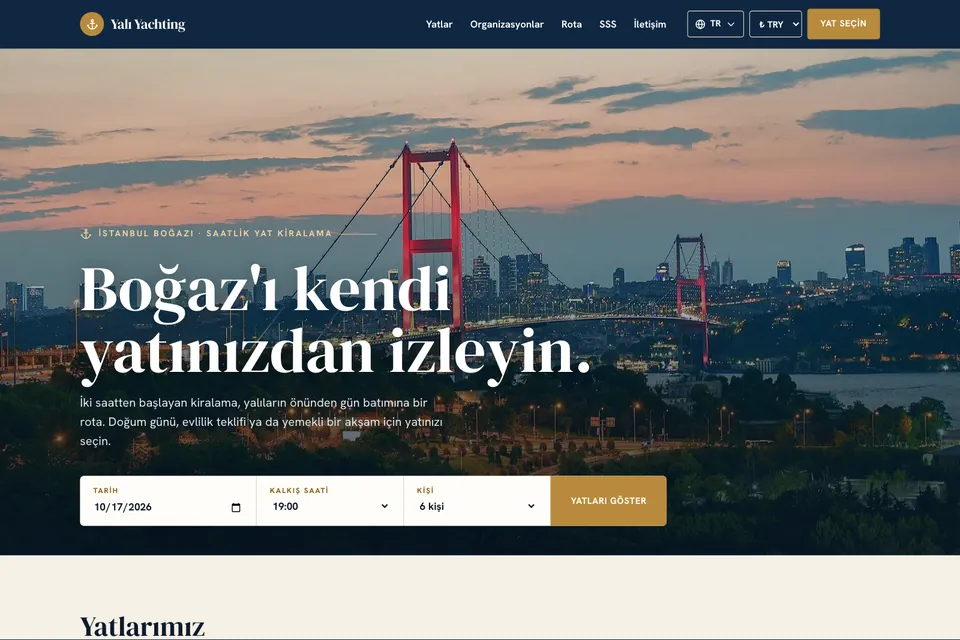
Task: Click the small anchor icon above headline
Action: tap(86, 233)
